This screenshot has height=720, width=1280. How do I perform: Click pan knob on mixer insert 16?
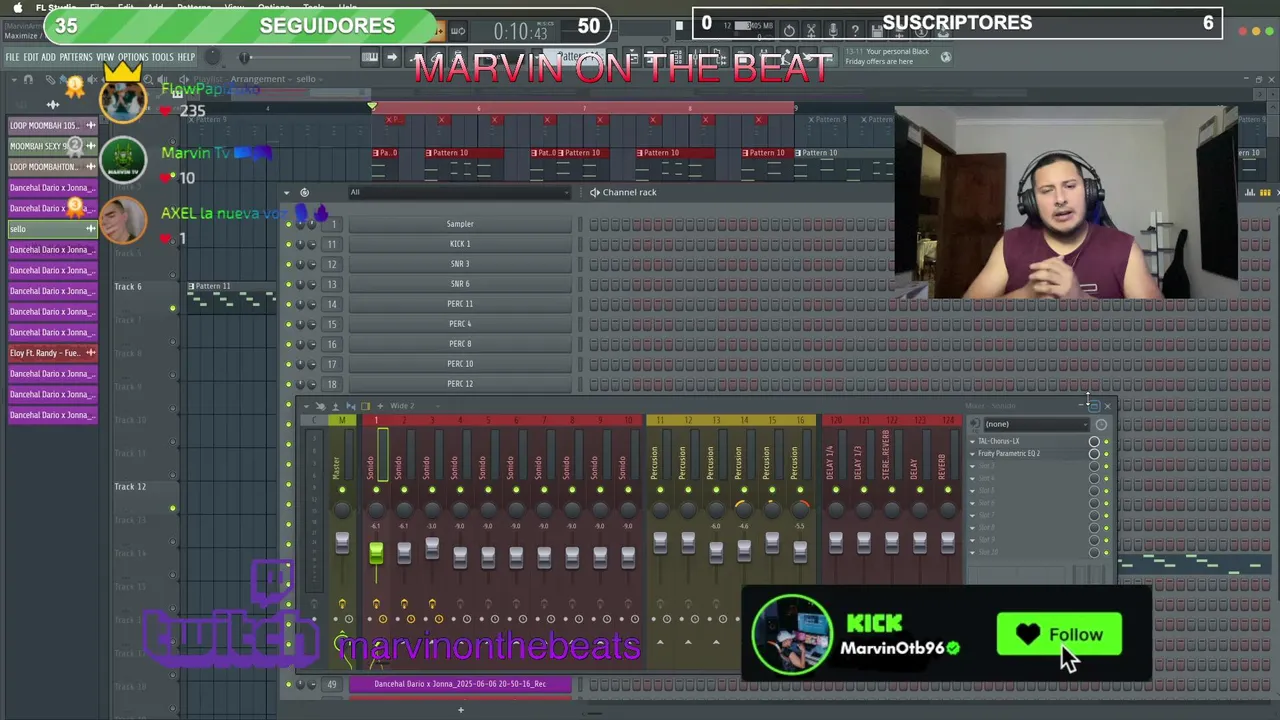(799, 509)
